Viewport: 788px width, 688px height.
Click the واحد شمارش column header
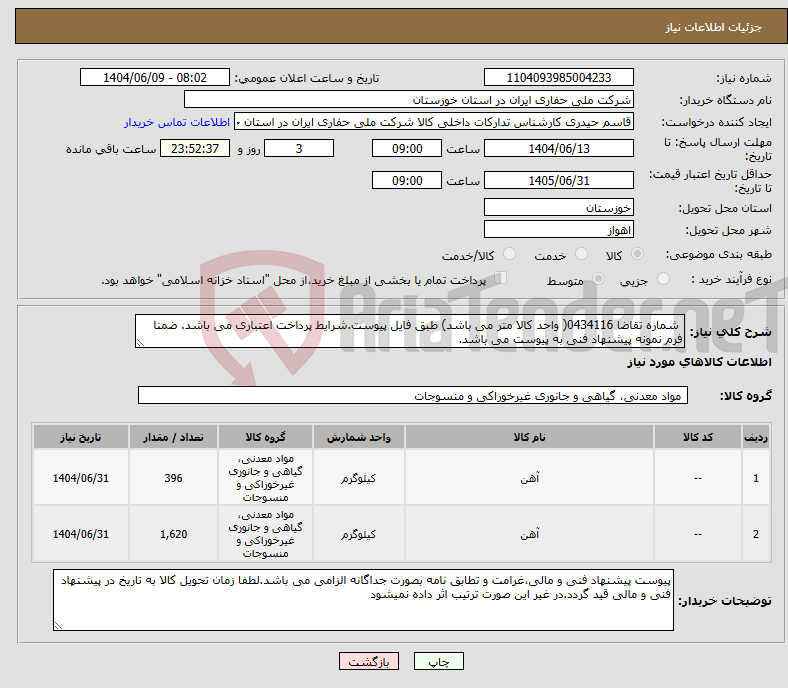coord(358,437)
